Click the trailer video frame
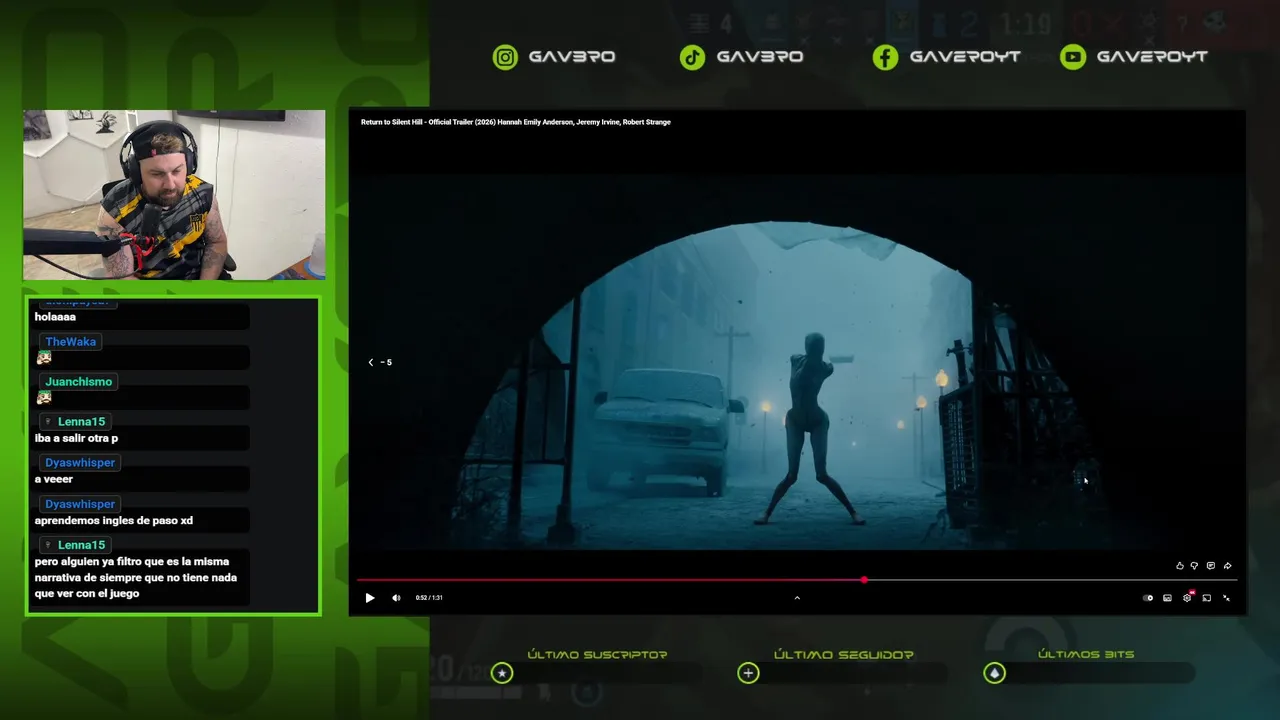1280x720 pixels. point(797,362)
